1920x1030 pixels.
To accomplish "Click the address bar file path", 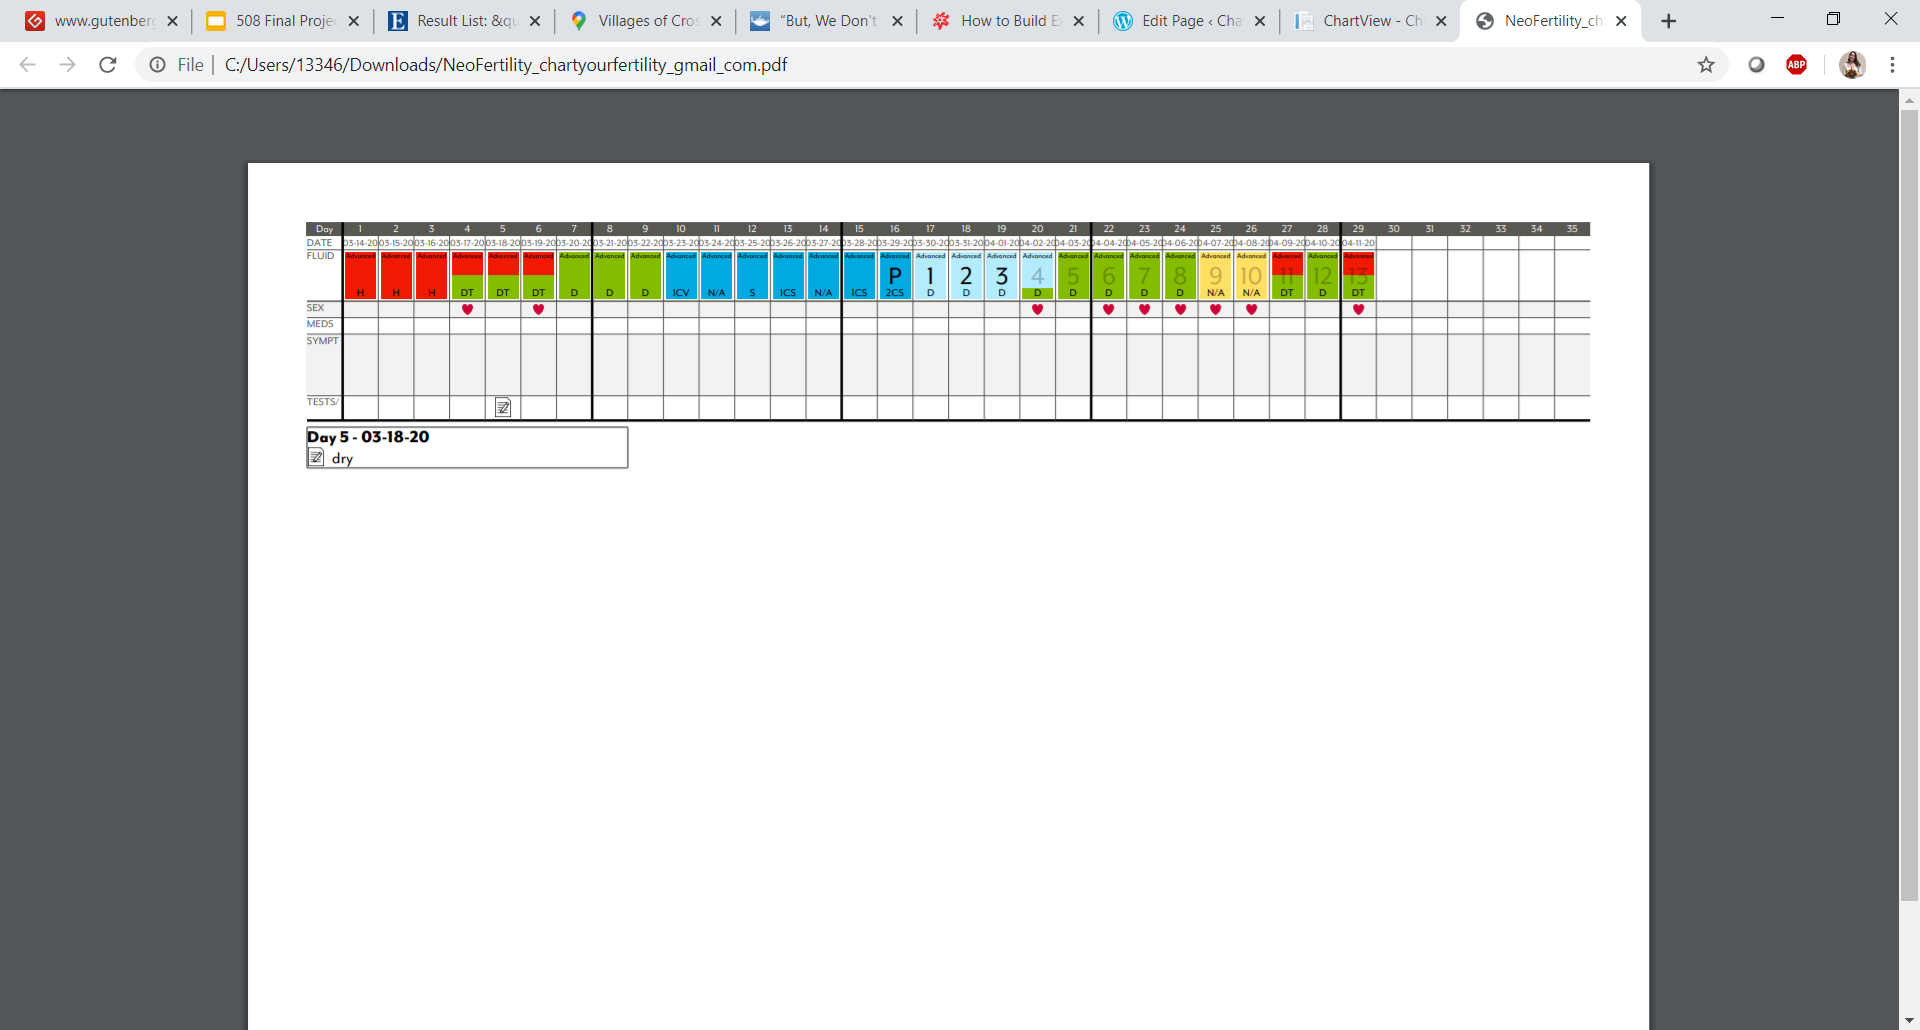I will click(x=505, y=65).
